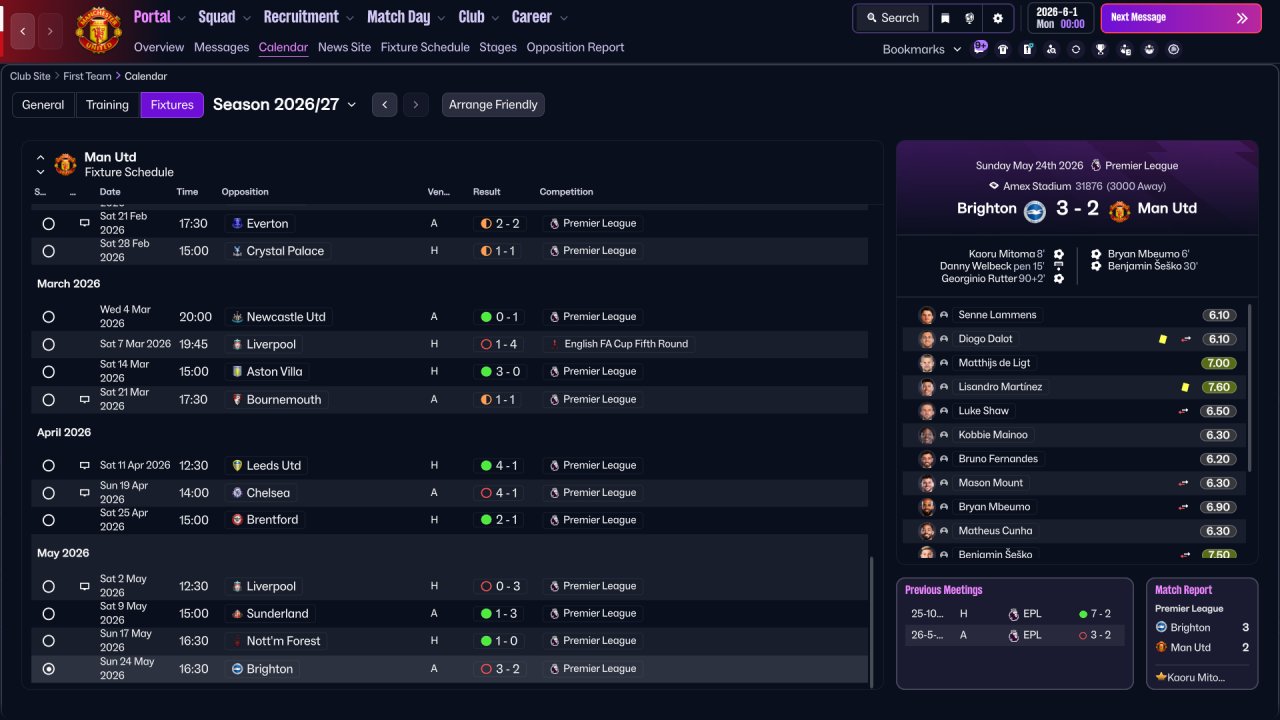Screen dimensions: 1280x720
Task: Select the Leeds Utd fixture radio button
Action: [48, 465]
